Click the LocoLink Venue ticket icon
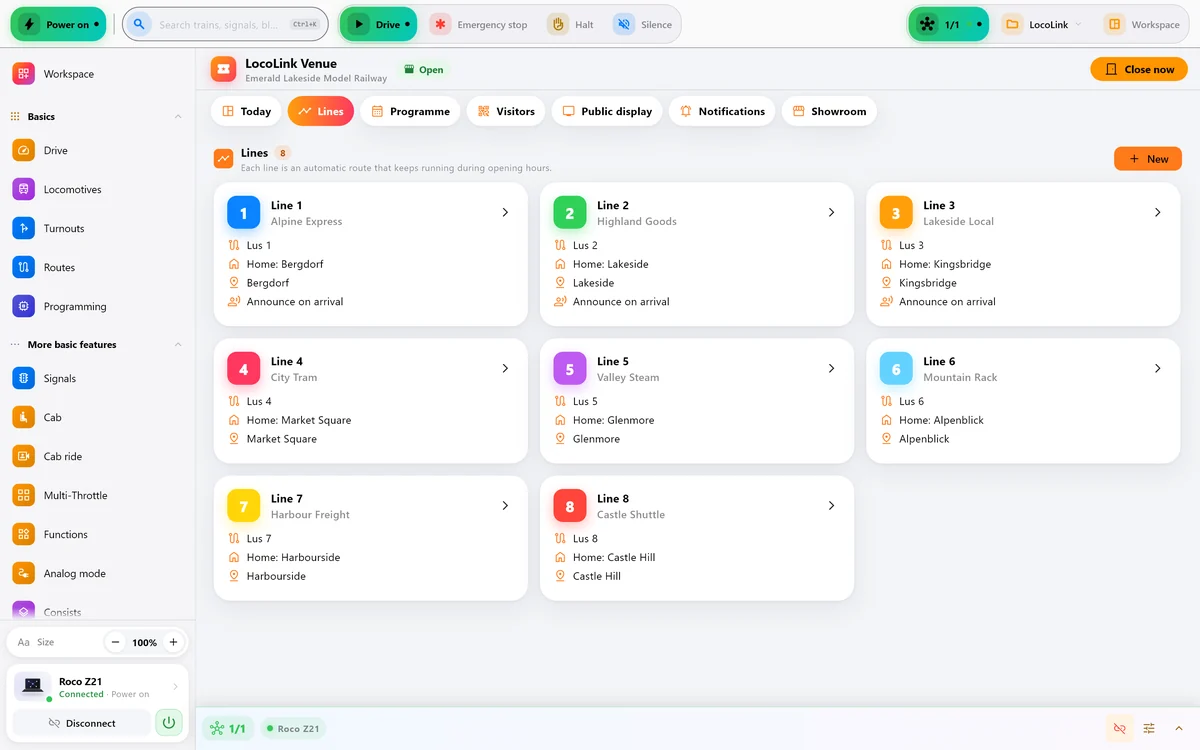This screenshot has height=750, width=1200. (x=224, y=69)
